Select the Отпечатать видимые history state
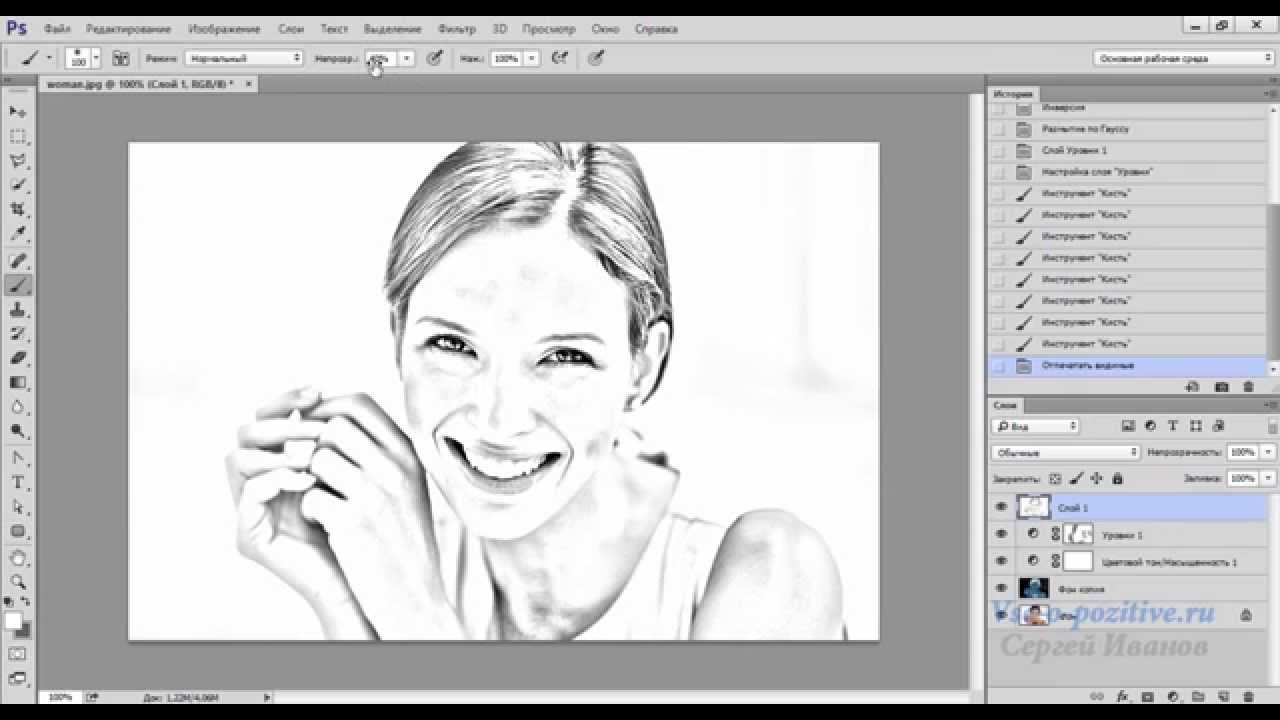 1127,366
